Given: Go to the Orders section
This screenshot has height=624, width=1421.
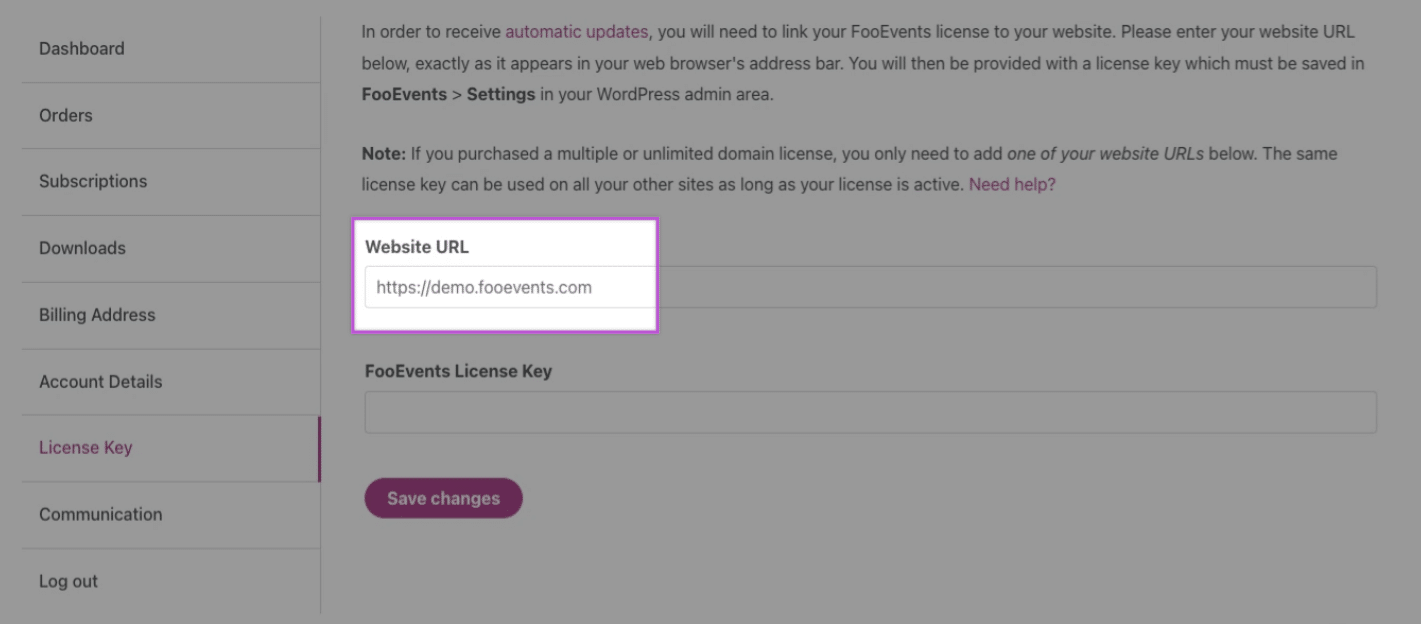Looking at the screenshot, I should tap(66, 115).
